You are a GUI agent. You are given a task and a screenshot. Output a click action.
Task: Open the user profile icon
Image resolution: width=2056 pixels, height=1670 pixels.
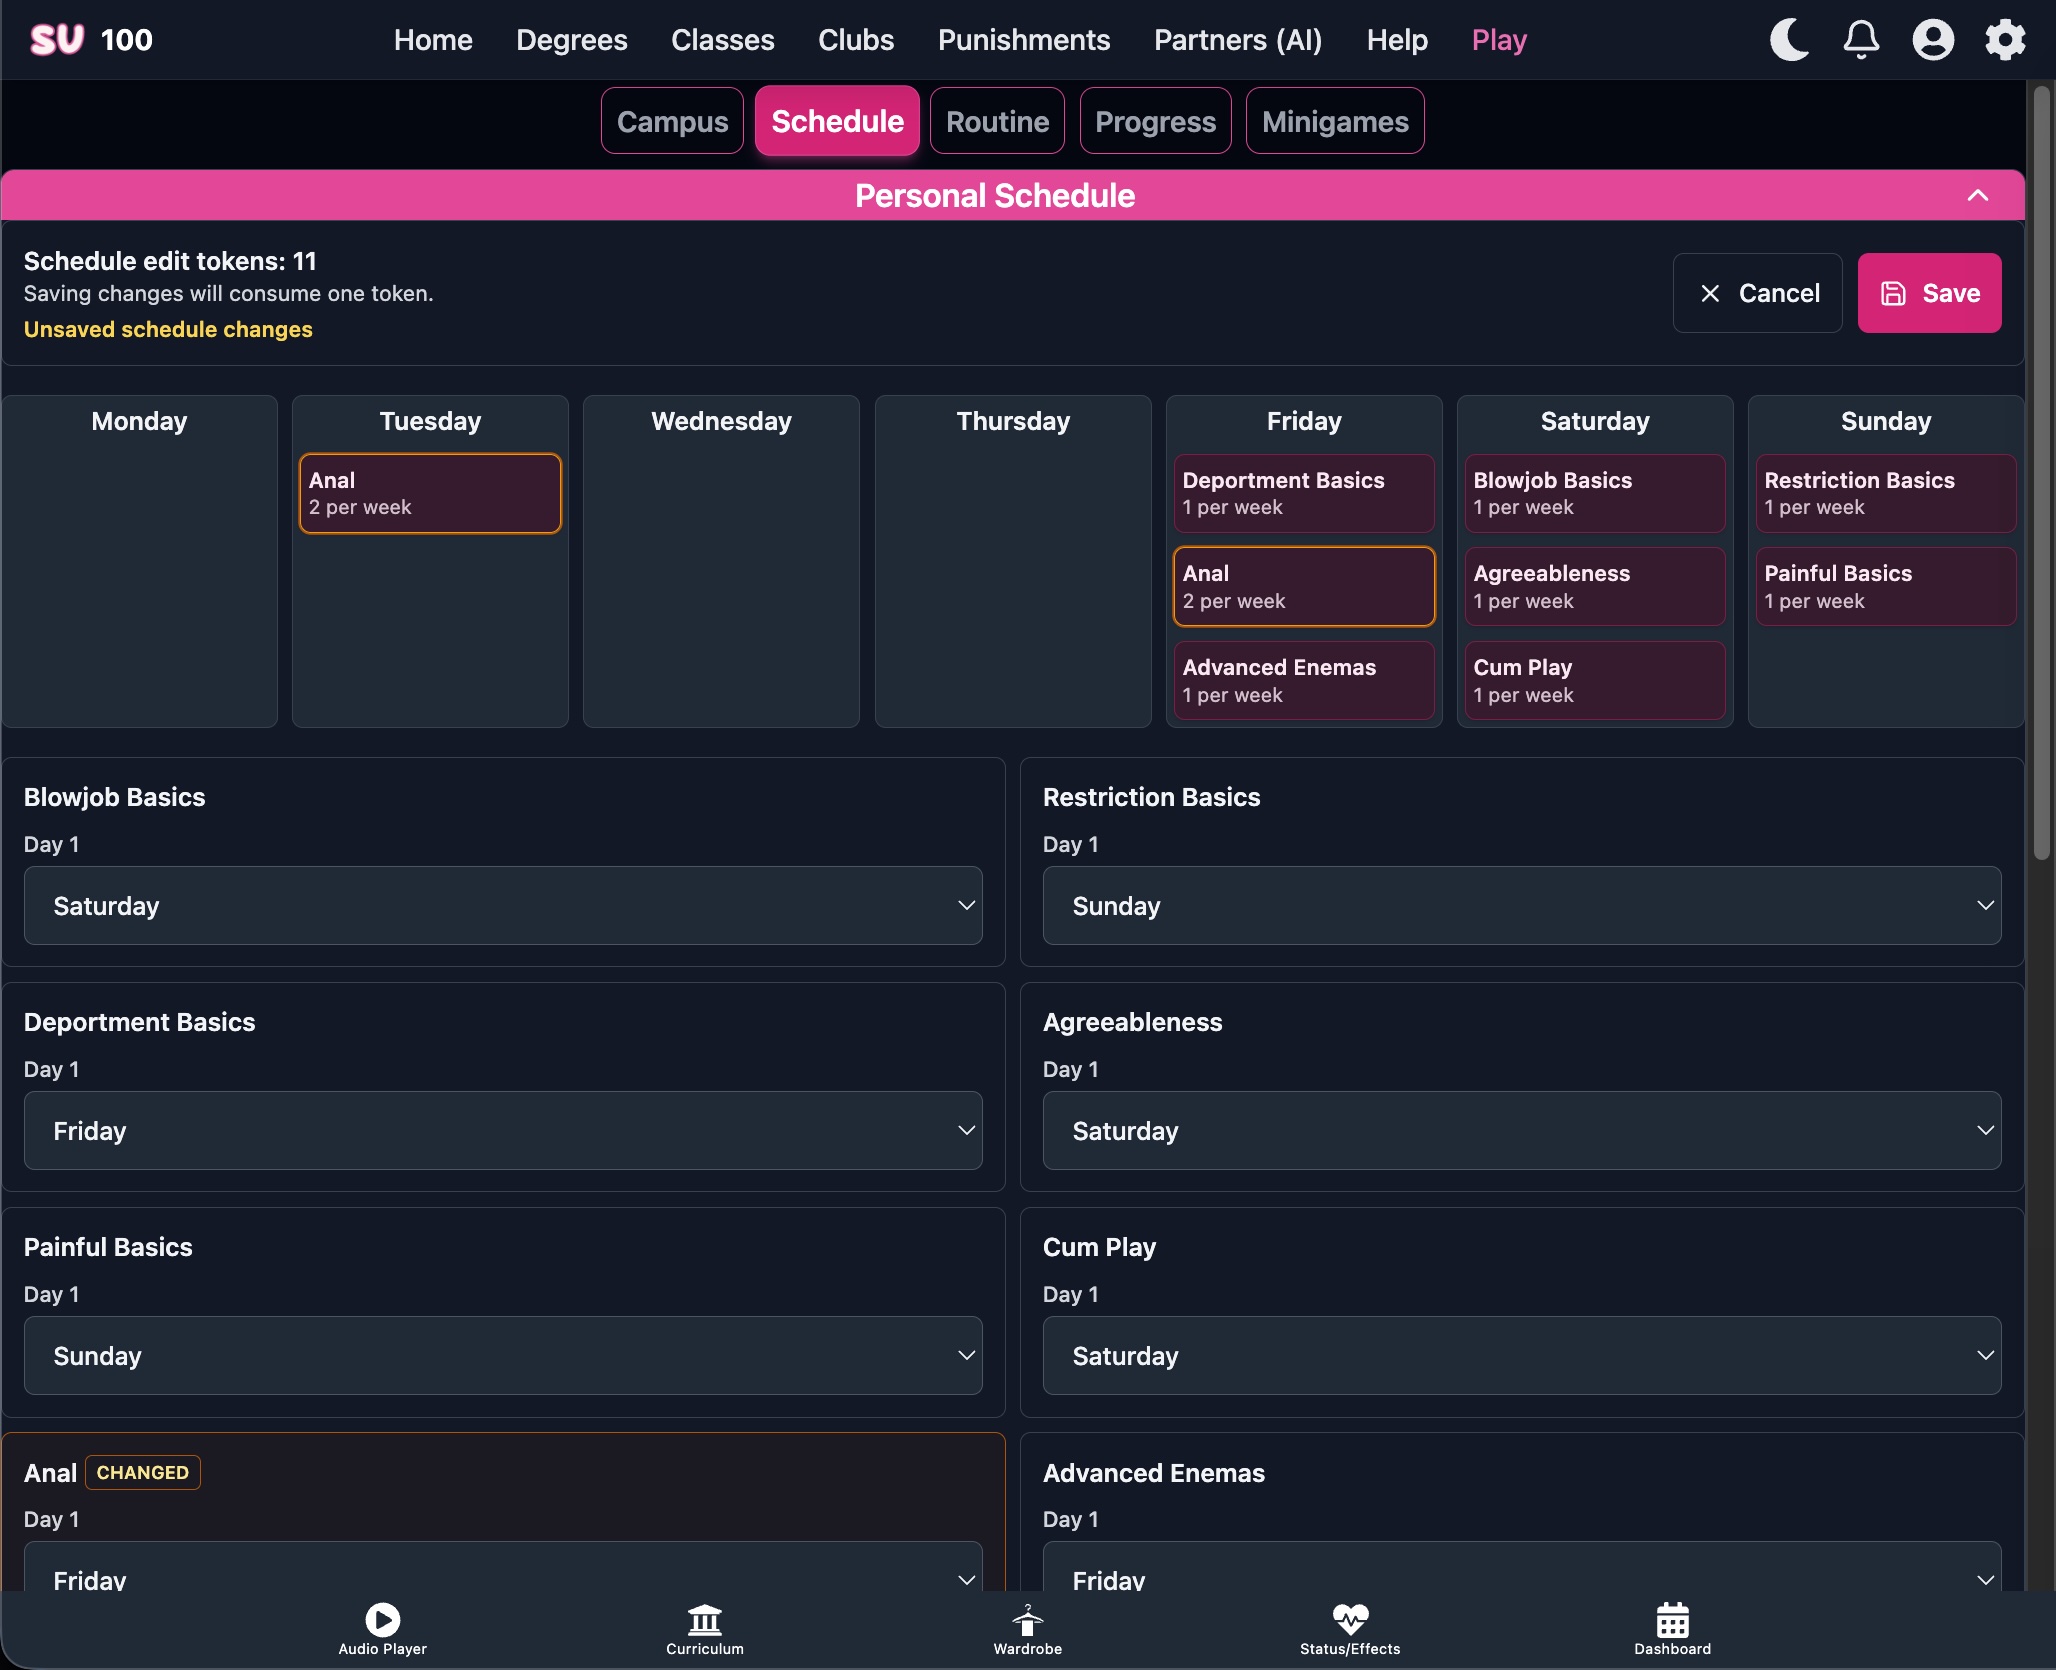click(1933, 40)
